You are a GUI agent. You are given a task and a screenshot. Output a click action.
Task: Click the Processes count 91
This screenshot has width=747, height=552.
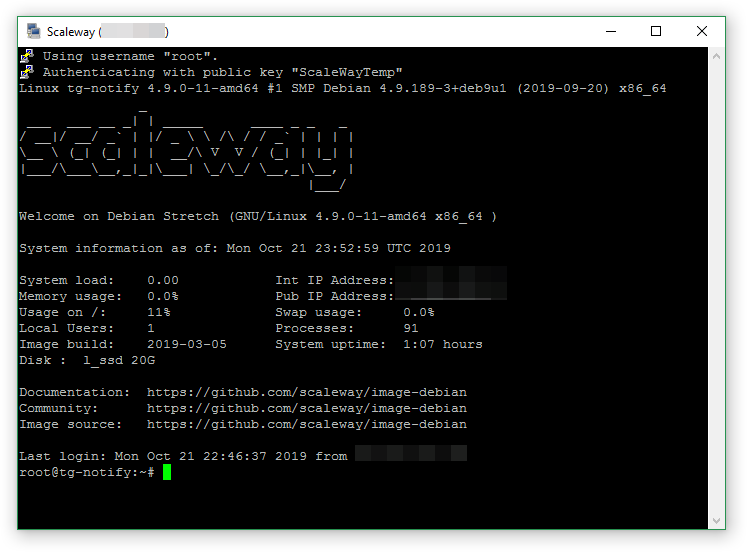(411, 328)
